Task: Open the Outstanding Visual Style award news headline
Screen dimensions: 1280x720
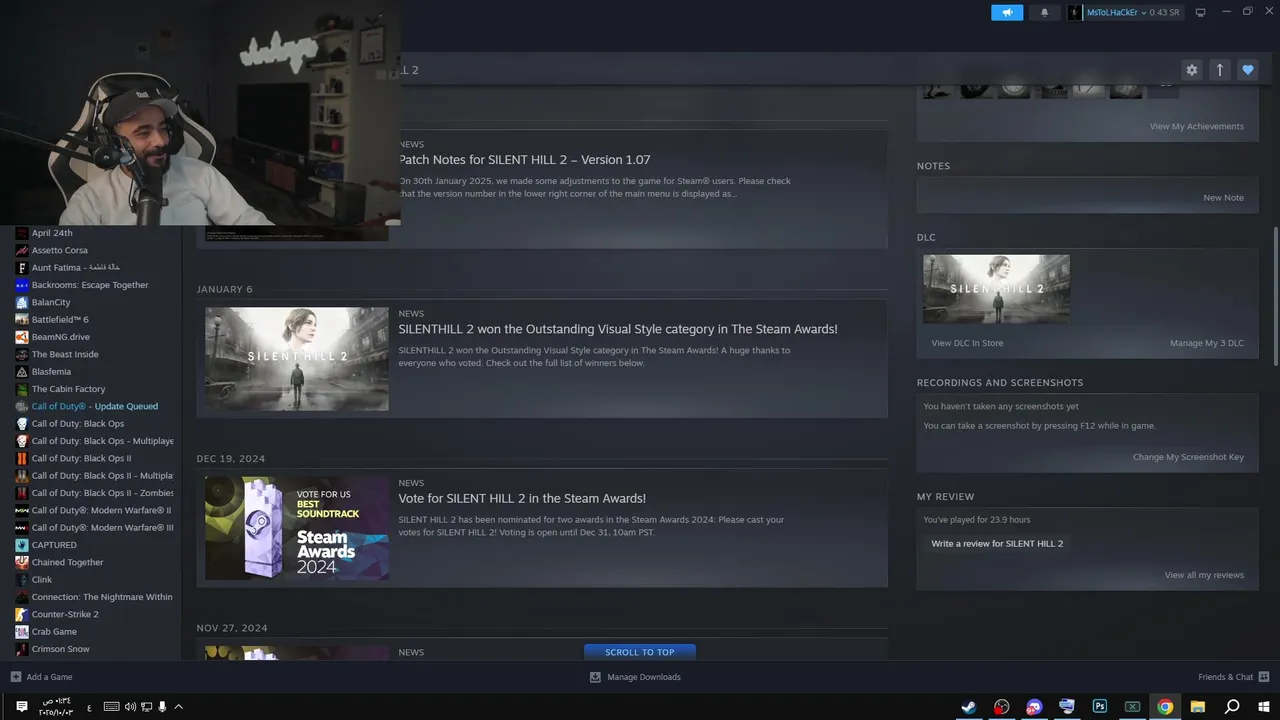Action: click(x=618, y=329)
